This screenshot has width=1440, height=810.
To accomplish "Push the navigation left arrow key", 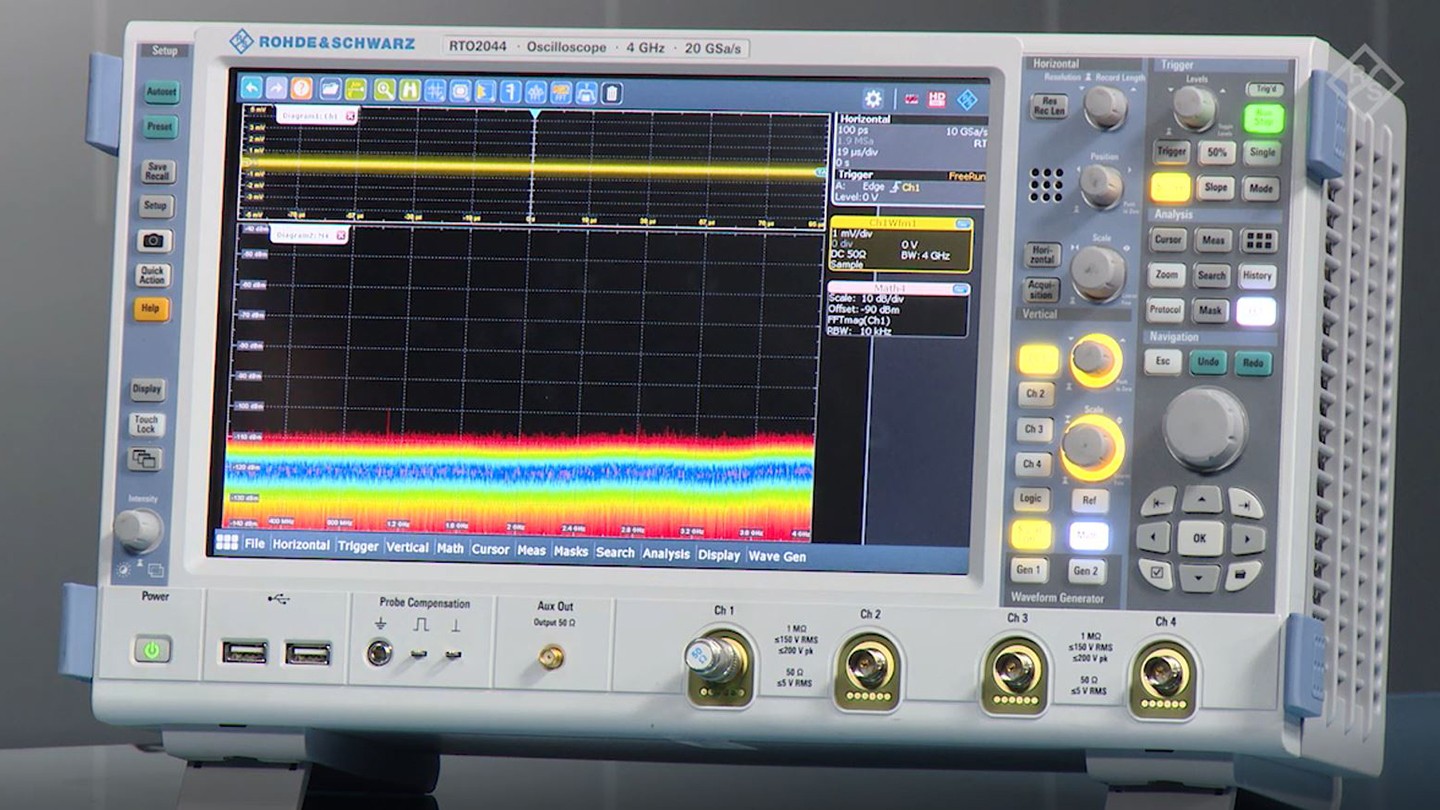I will pos(1154,538).
